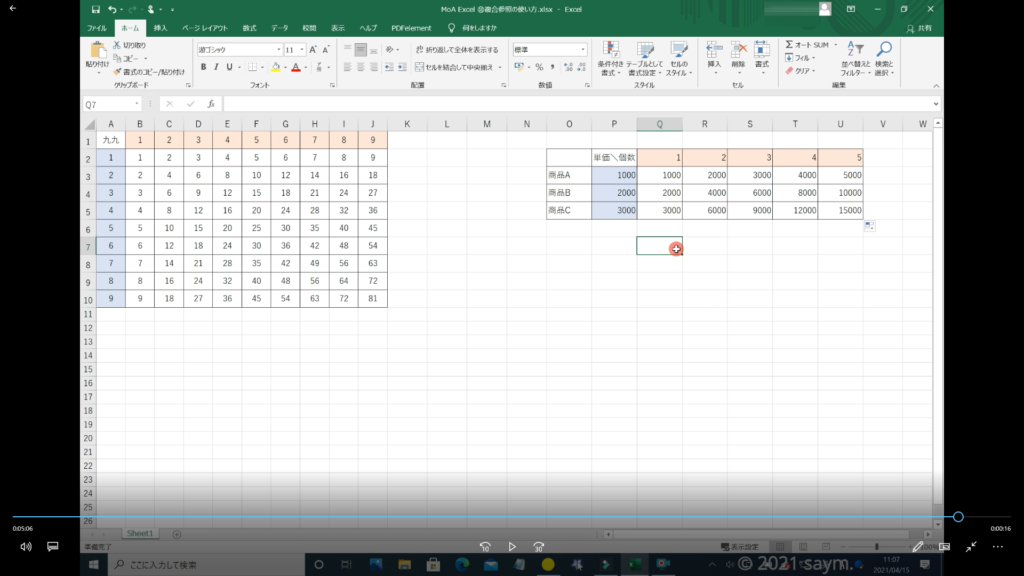Toggle Italic formatting
1024x576 pixels.
tap(216, 67)
